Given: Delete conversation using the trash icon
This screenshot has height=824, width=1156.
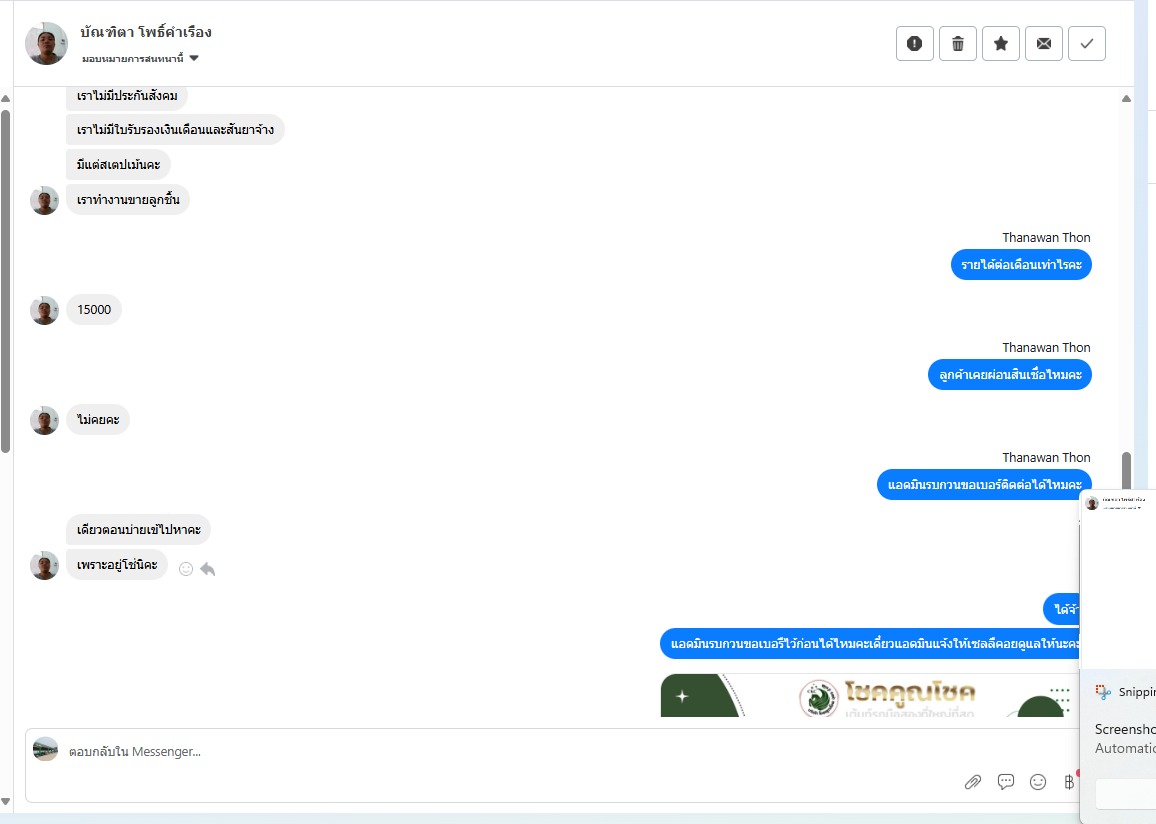Looking at the screenshot, I should 958,43.
